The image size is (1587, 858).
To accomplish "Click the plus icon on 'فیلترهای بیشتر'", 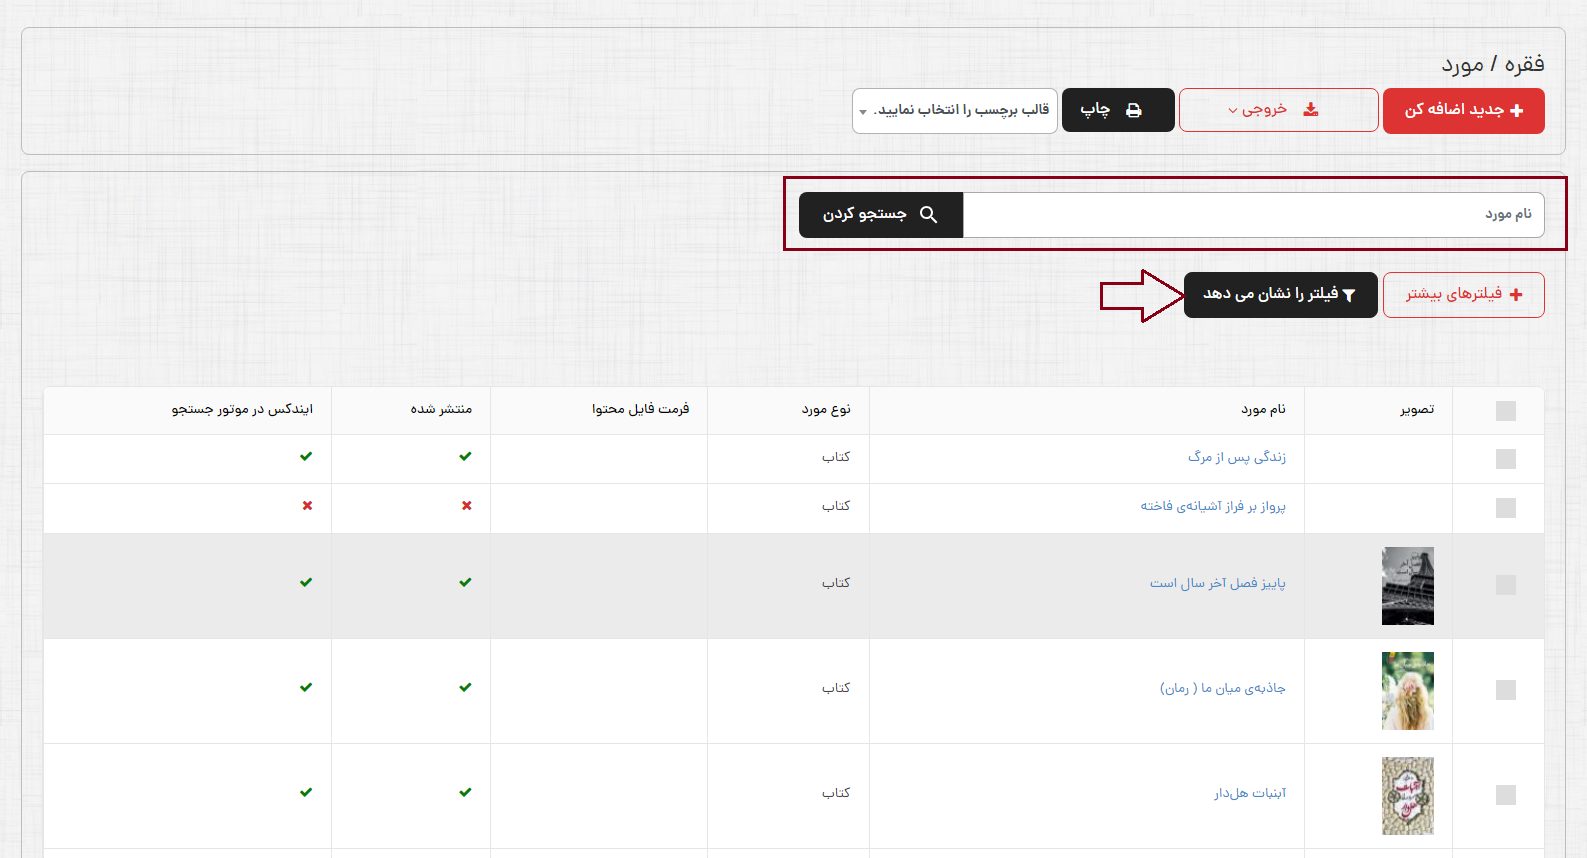I will [x=1516, y=295].
